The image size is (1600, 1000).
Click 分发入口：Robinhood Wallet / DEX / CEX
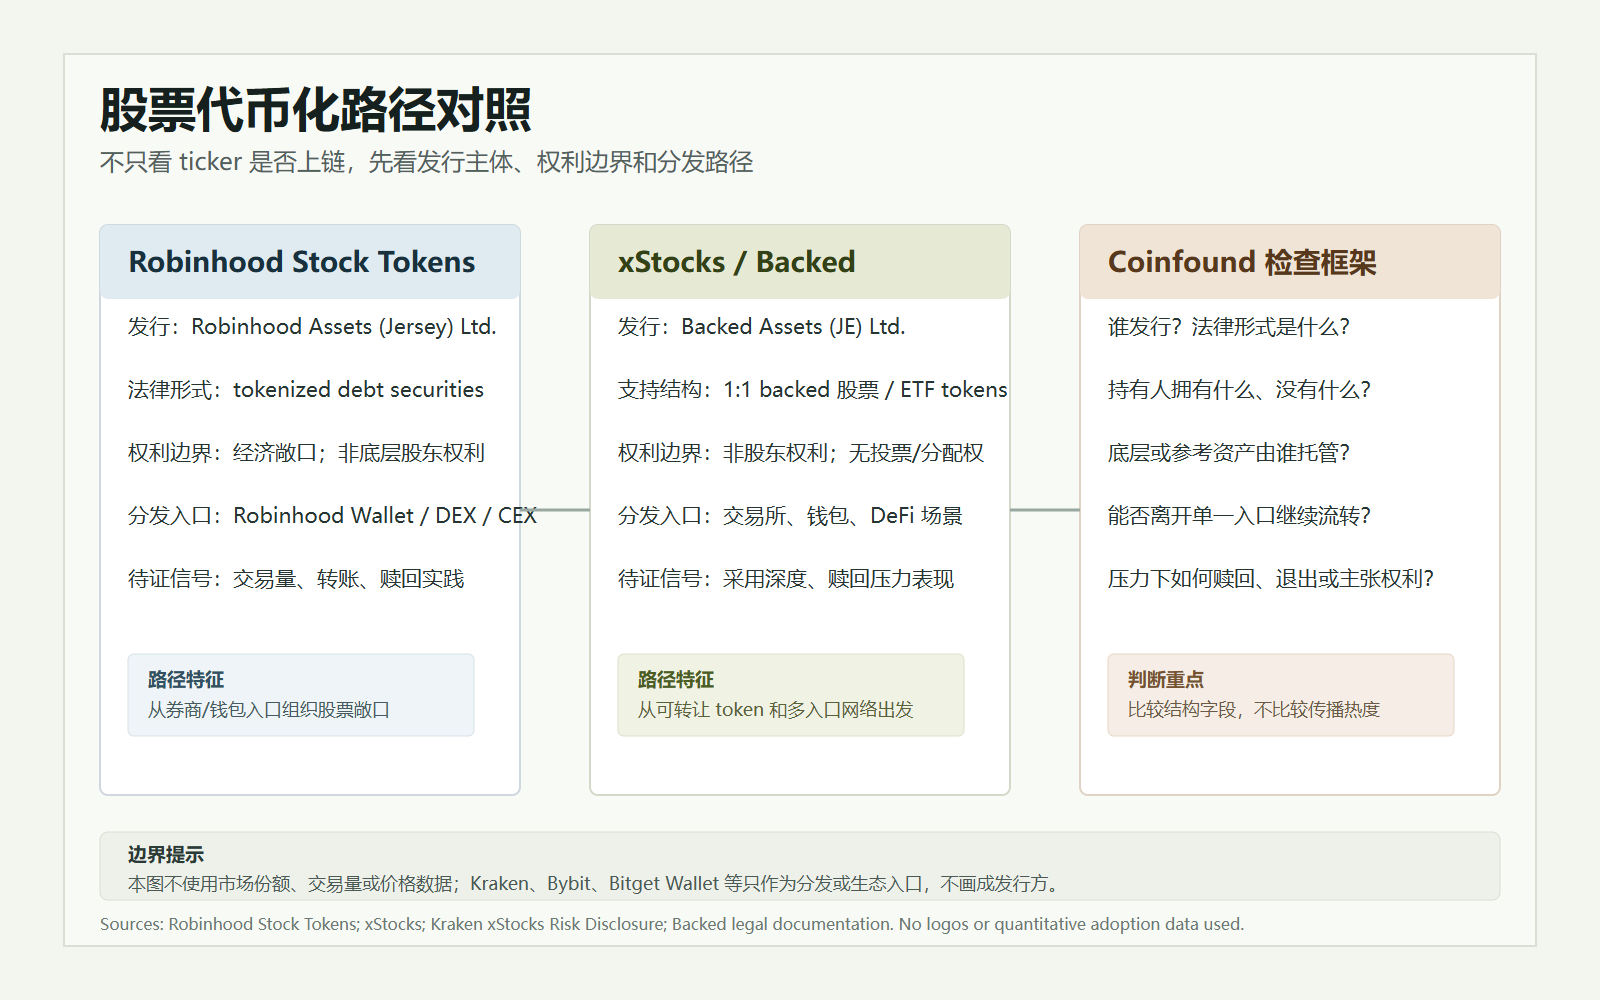coord(332,516)
